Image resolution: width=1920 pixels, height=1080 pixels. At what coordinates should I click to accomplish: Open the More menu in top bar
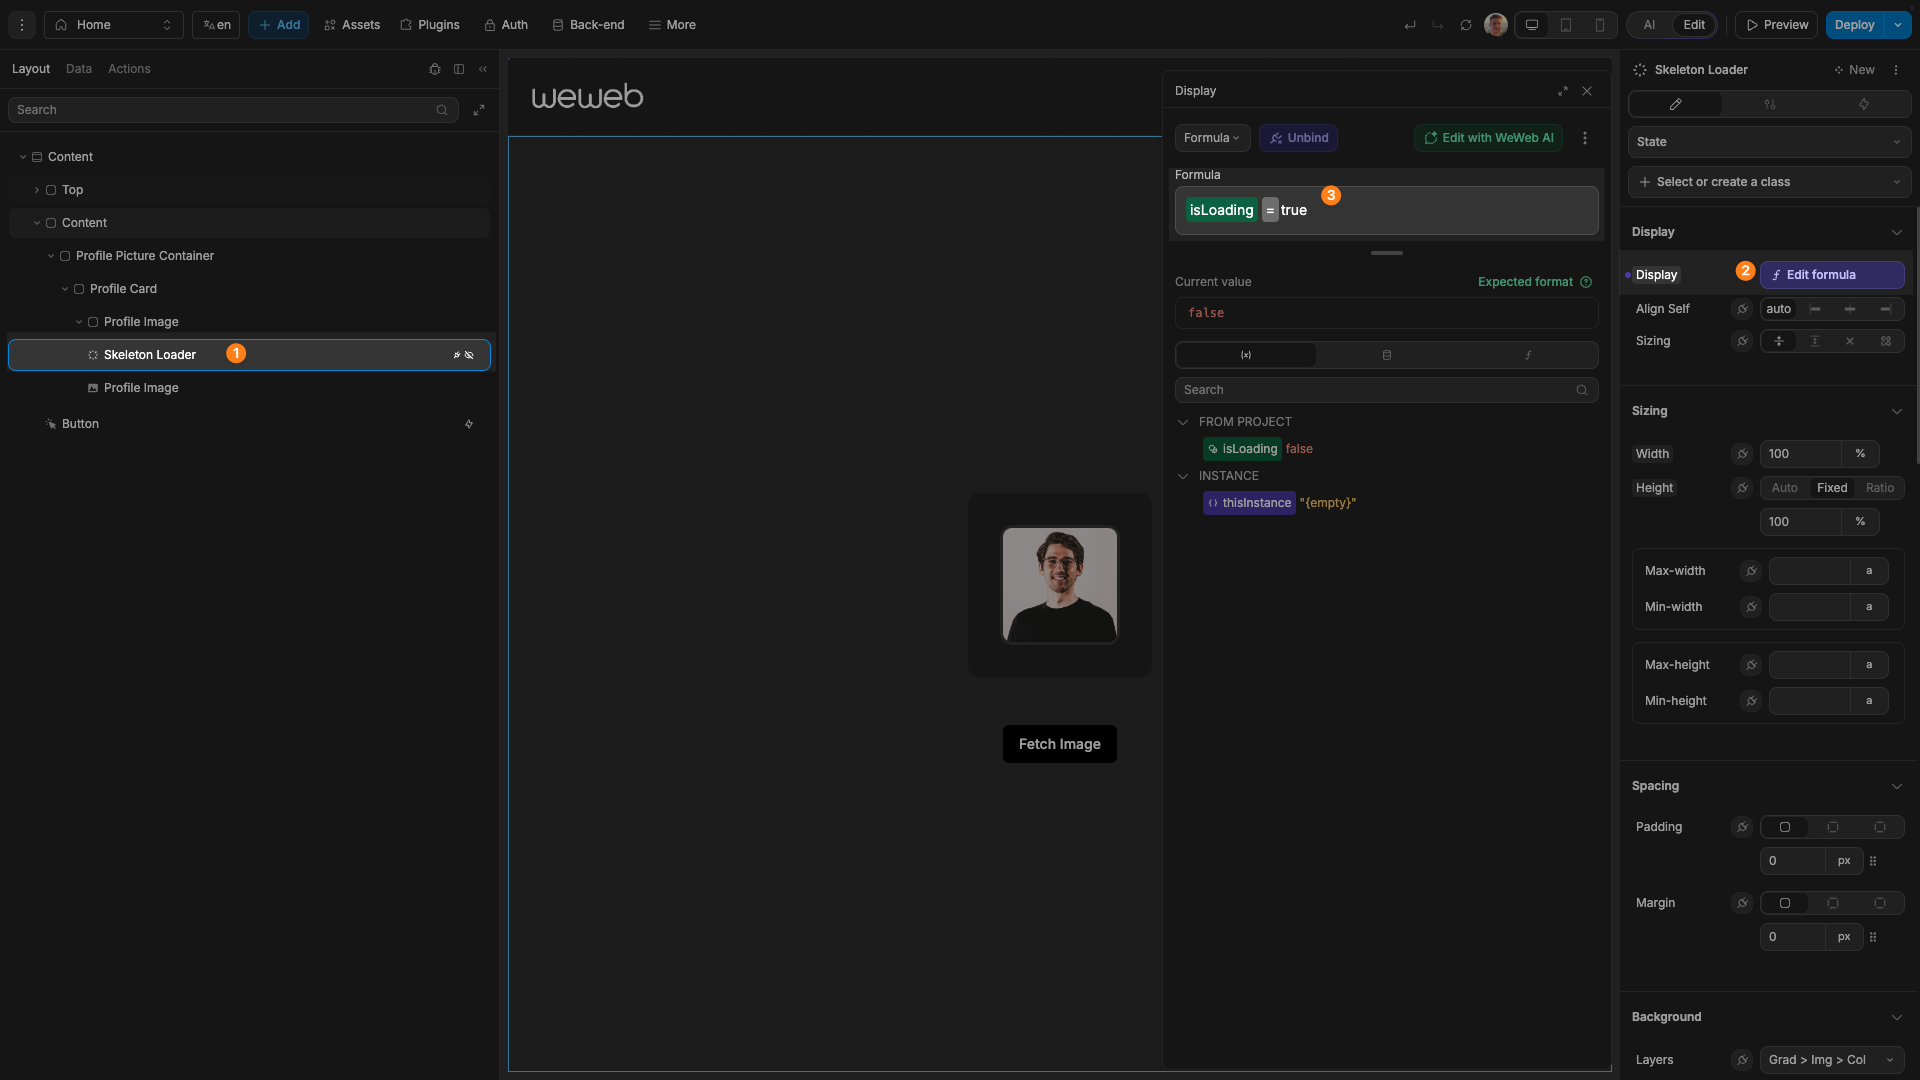671,25
